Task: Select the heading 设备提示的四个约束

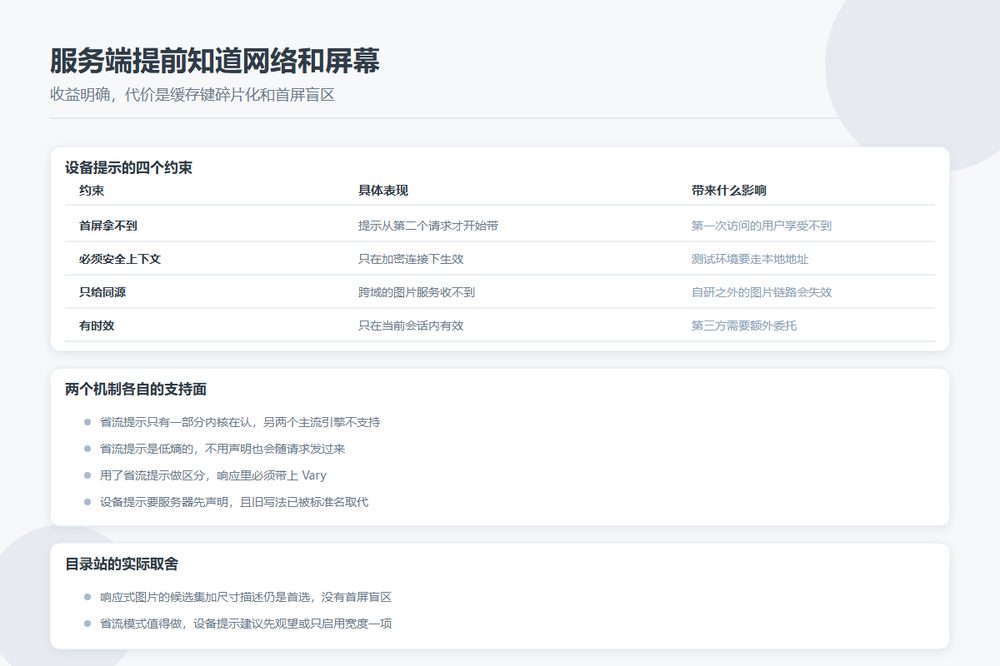Action: [128, 168]
